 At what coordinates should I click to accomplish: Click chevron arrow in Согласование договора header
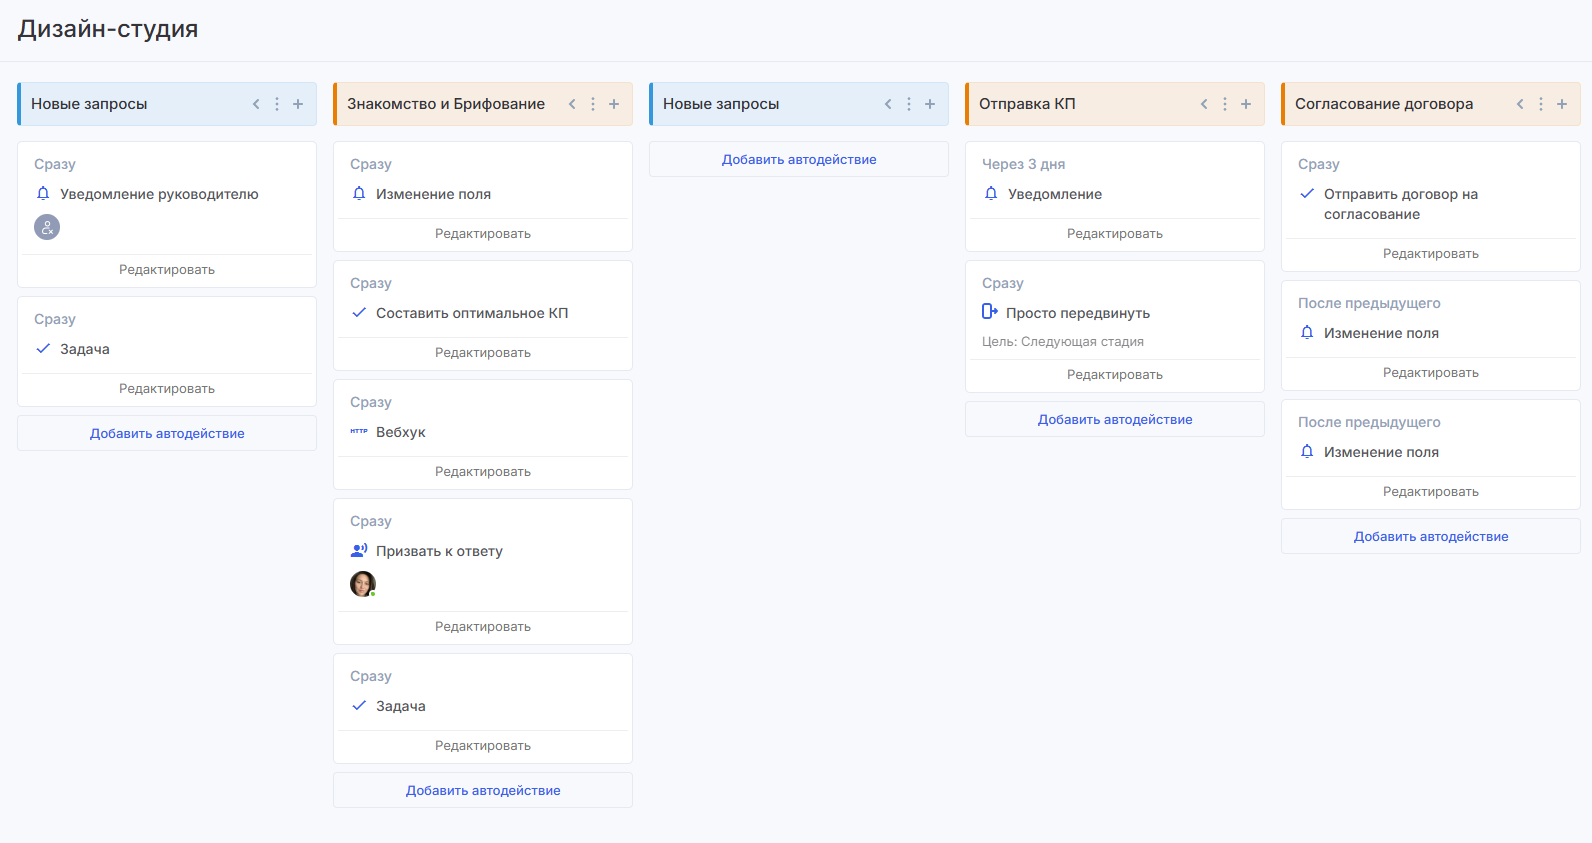1520,104
